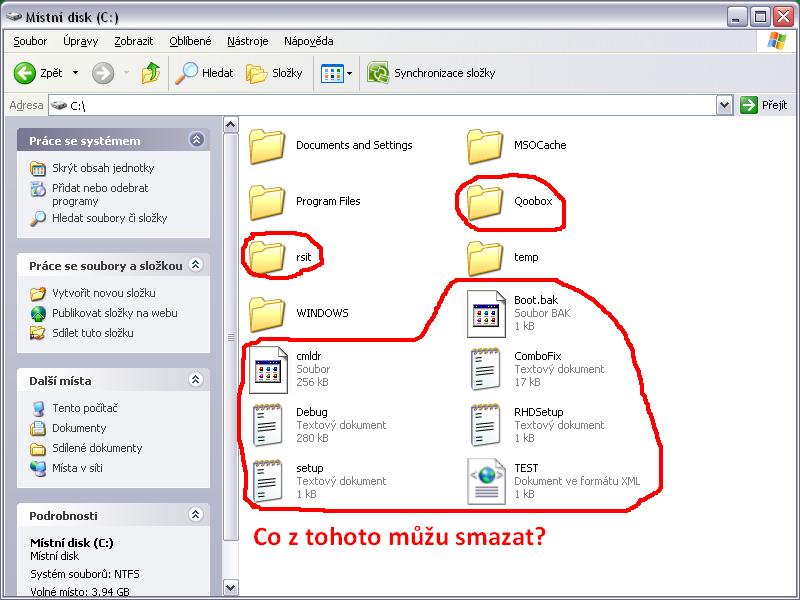800x600 pixels.
Task: Collapse the Další místa panel
Action: coord(196,380)
